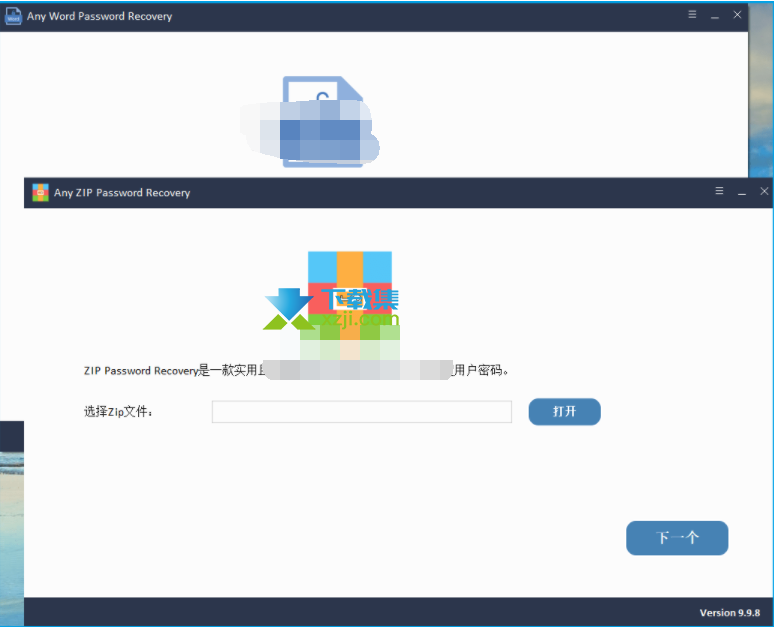
Task: Click the ZIP Password Recovery description text
Action: [x=296, y=370]
